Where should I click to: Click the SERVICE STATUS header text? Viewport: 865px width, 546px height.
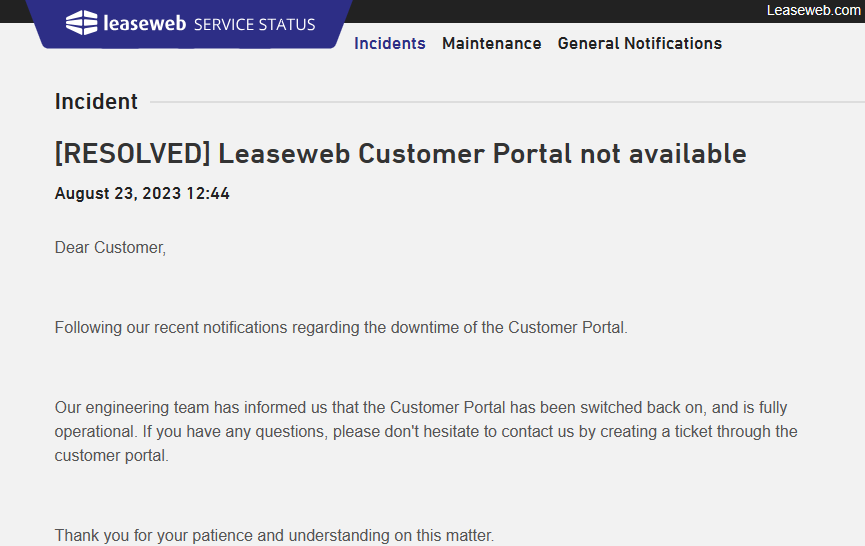pos(254,24)
